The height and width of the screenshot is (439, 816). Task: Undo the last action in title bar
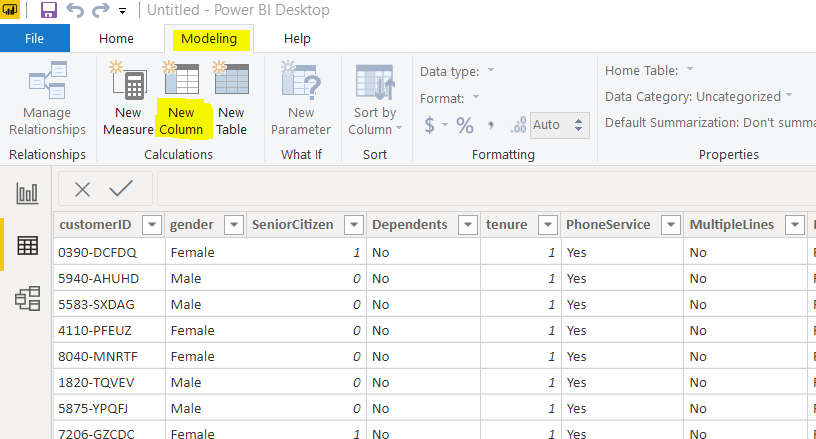75,10
